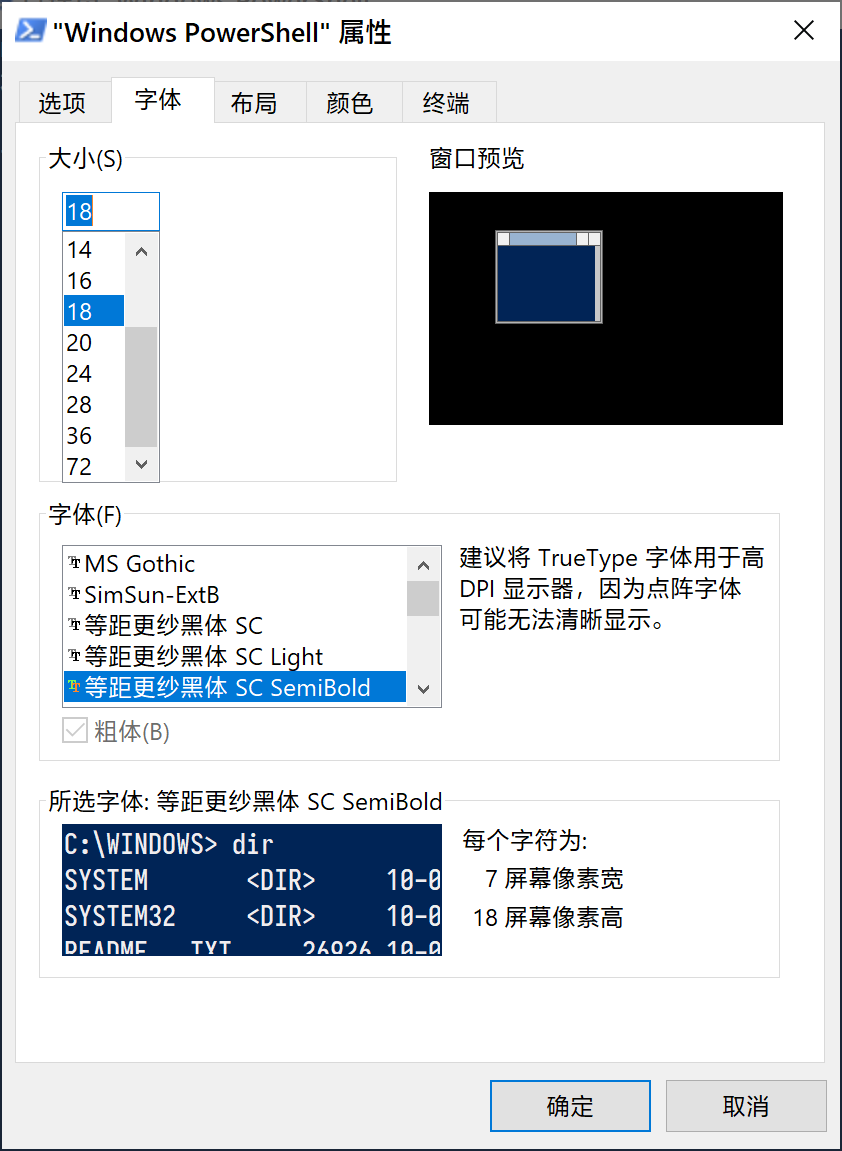Select font size 36

click(94, 435)
